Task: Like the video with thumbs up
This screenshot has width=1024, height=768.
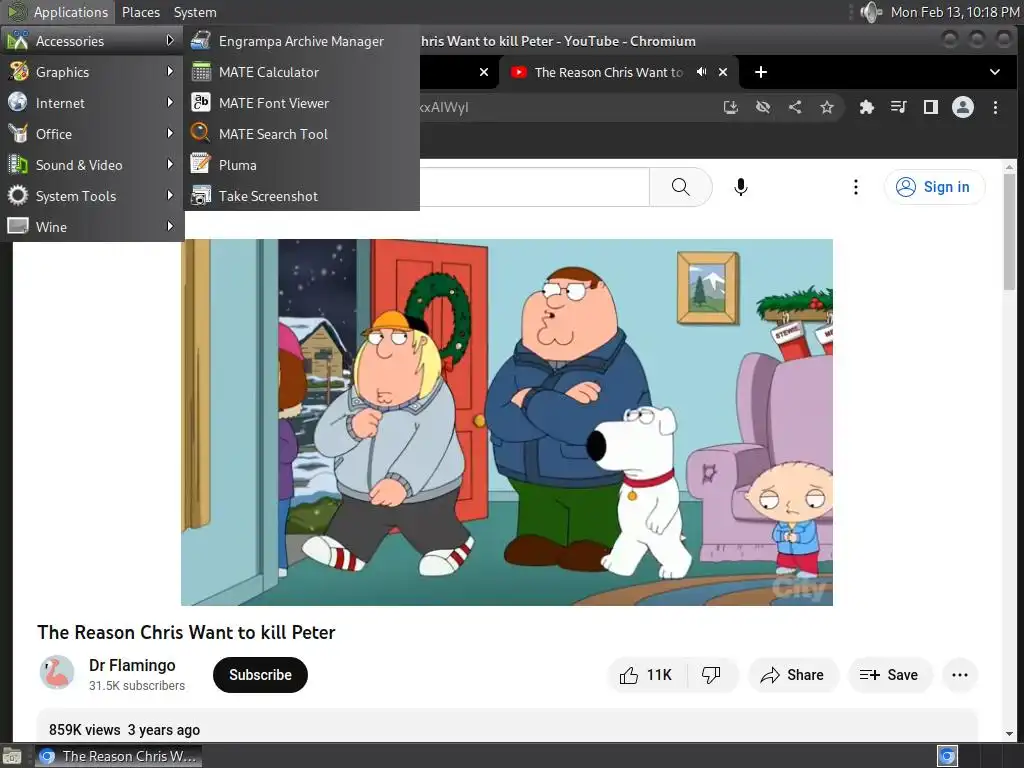Action: [645, 675]
